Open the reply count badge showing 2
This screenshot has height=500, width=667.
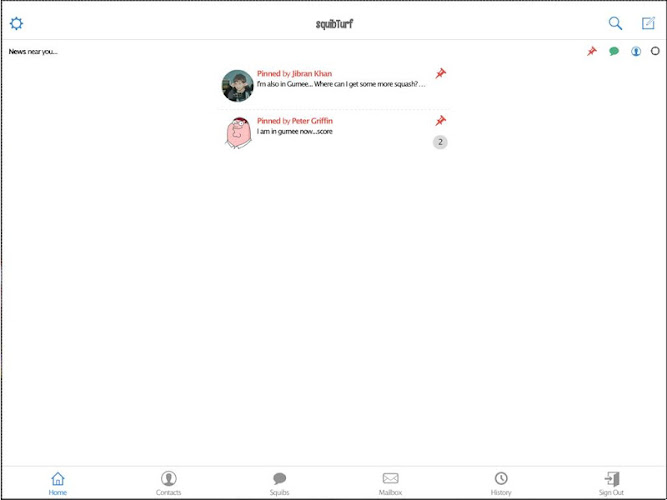tap(440, 142)
